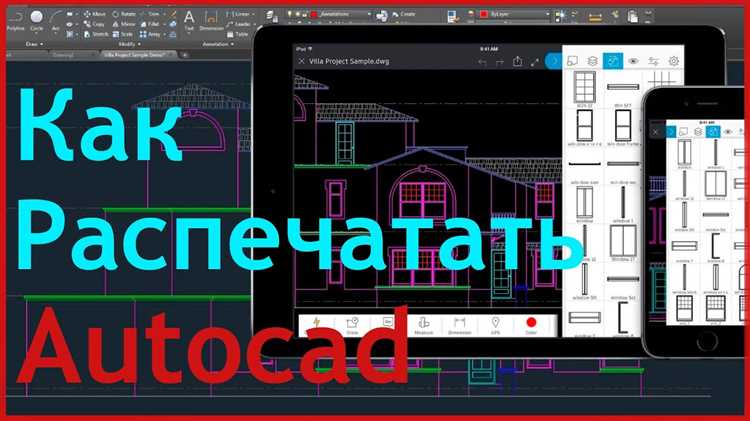Click the Linear dimension tool

237,14
